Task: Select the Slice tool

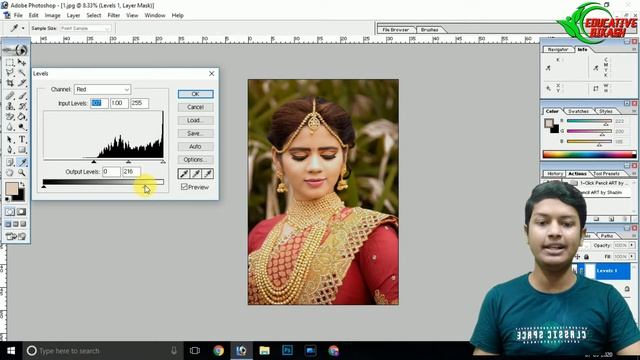Action: pyautogui.click(x=22, y=83)
